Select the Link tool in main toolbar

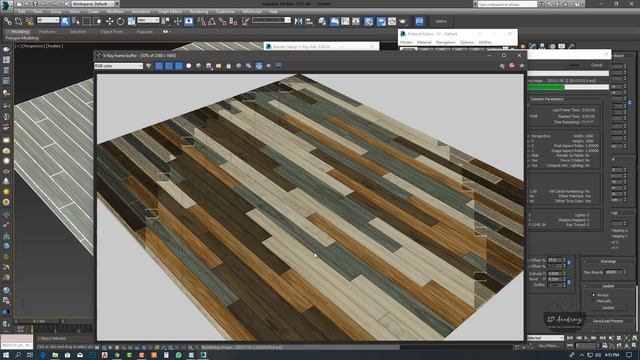pyautogui.click(x=8, y=21)
